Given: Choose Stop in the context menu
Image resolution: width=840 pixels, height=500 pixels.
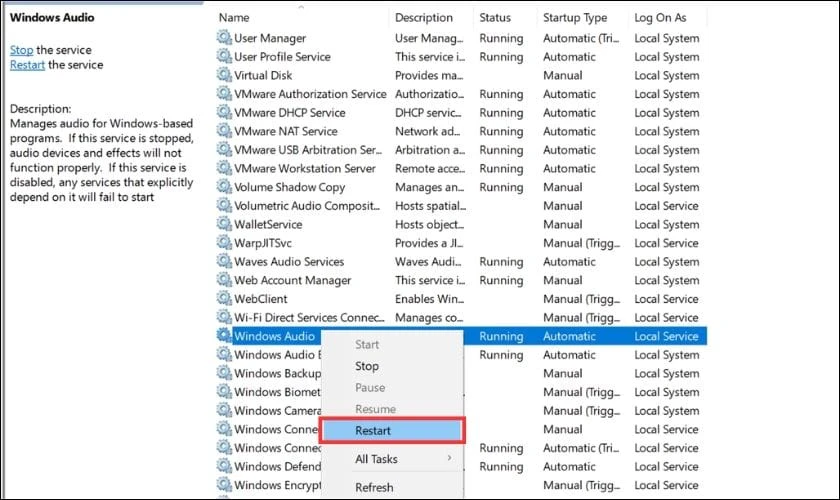Looking at the screenshot, I should [x=367, y=366].
